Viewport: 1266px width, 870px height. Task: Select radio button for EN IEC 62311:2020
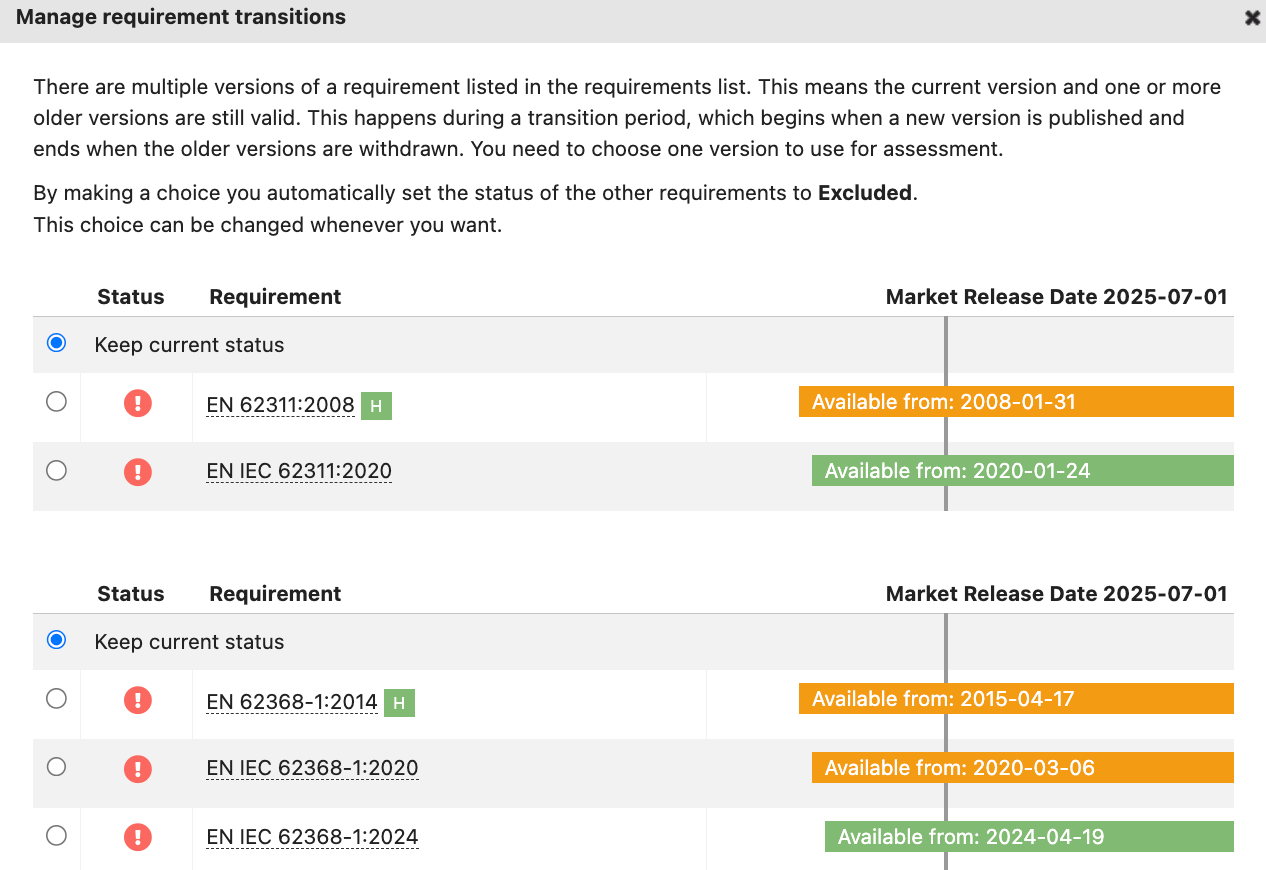pos(57,470)
